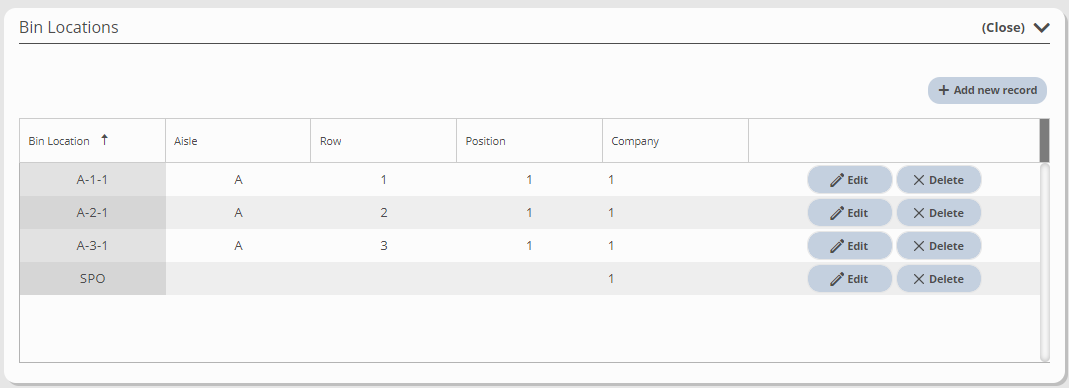The image size is (1069, 388).
Task: Select the SPO bin location cell
Action: 93,279
